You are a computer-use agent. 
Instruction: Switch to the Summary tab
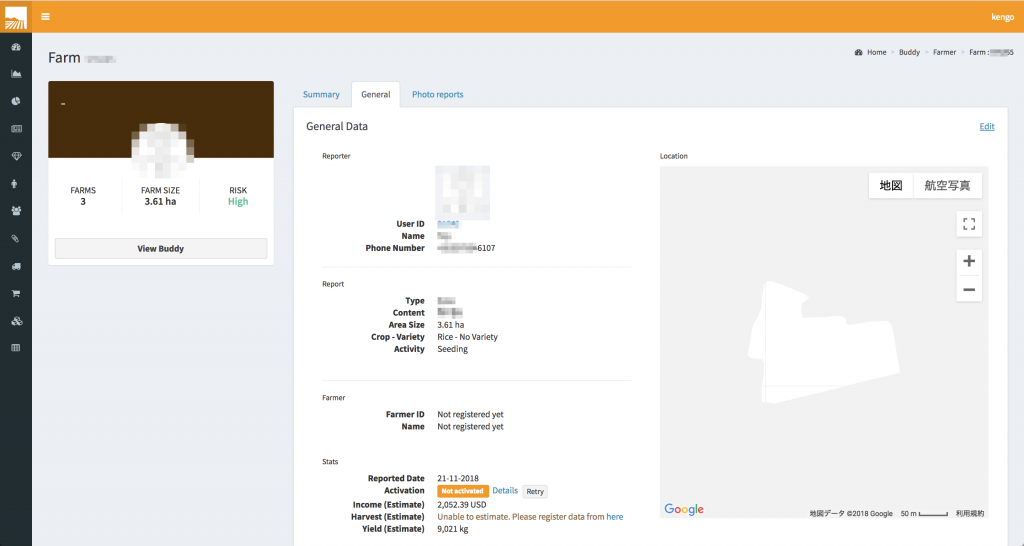click(x=321, y=95)
